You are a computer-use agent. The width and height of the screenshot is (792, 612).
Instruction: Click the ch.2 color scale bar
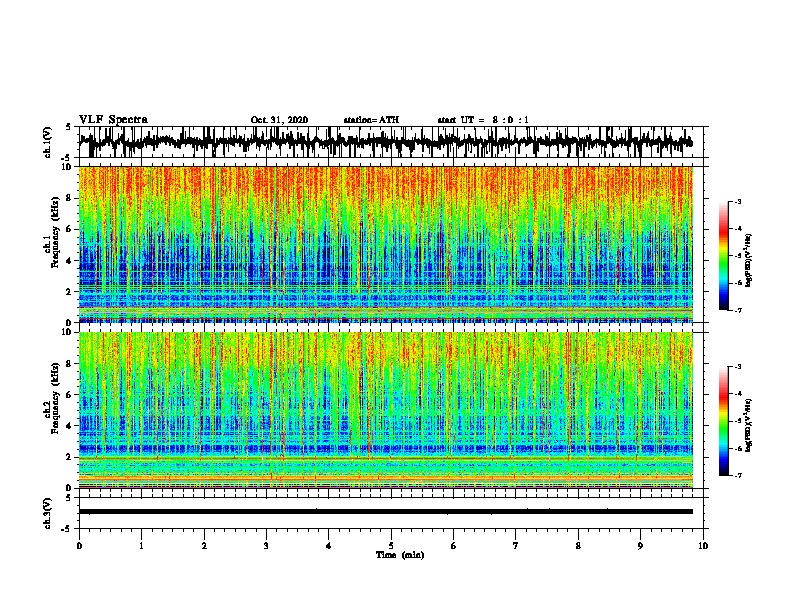click(x=723, y=421)
